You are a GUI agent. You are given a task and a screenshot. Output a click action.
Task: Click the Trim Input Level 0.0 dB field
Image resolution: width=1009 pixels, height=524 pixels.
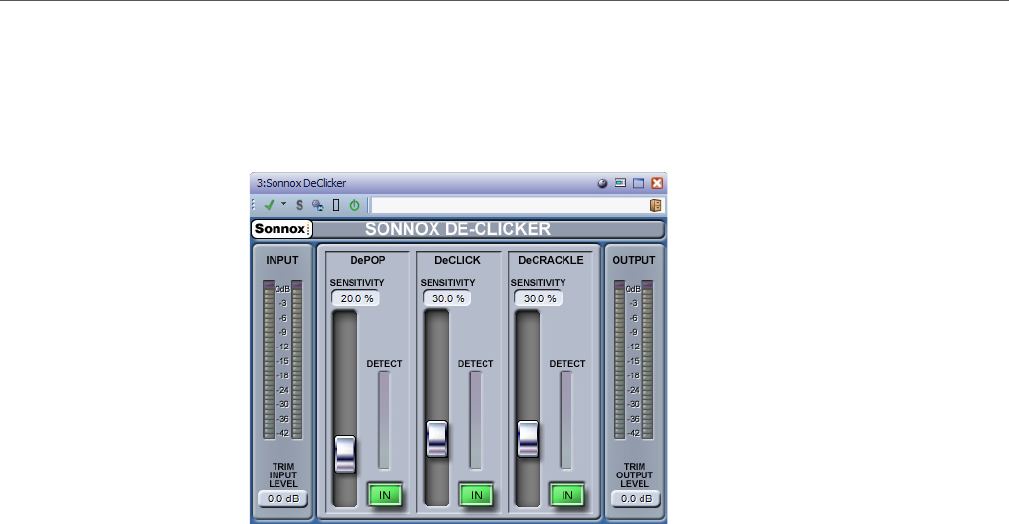(x=283, y=499)
